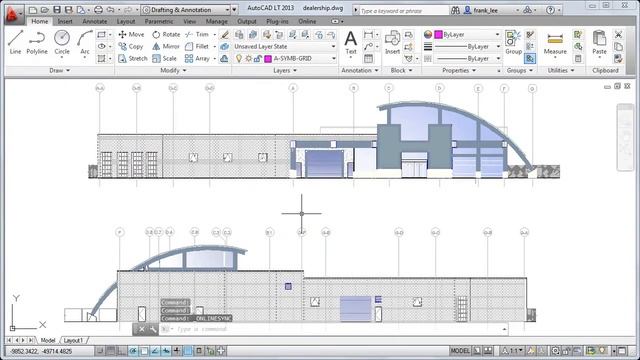This screenshot has width=640, height=360.
Task: Open the annotation scale 1:1 dropdown
Action: click(x=512, y=350)
